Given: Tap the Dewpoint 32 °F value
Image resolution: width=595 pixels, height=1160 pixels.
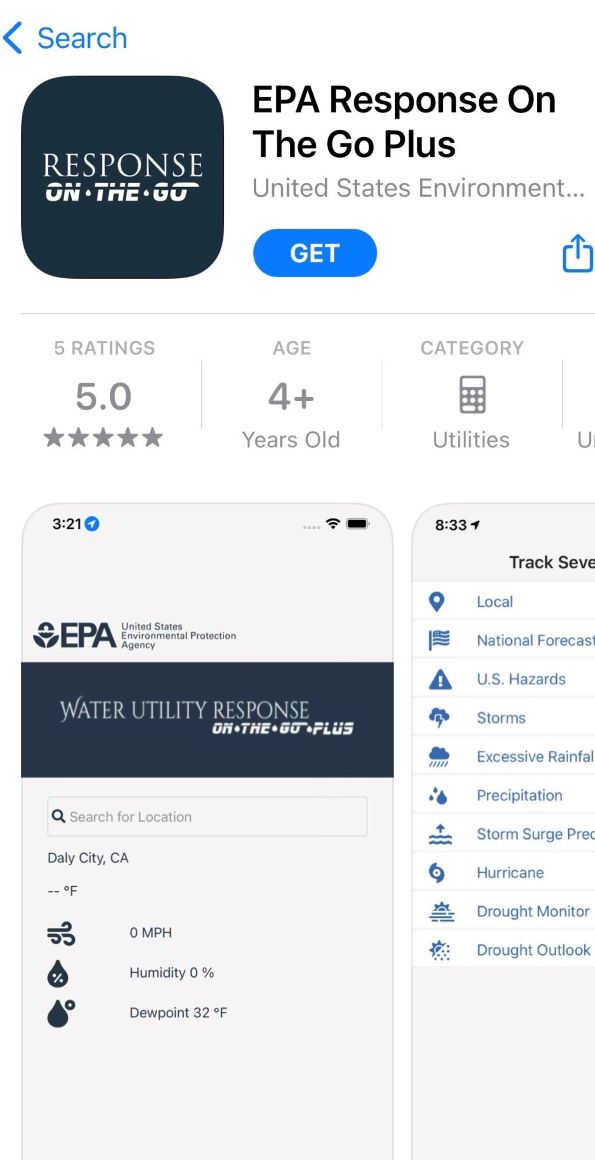Looking at the screenshot, I should (178, 1013).
